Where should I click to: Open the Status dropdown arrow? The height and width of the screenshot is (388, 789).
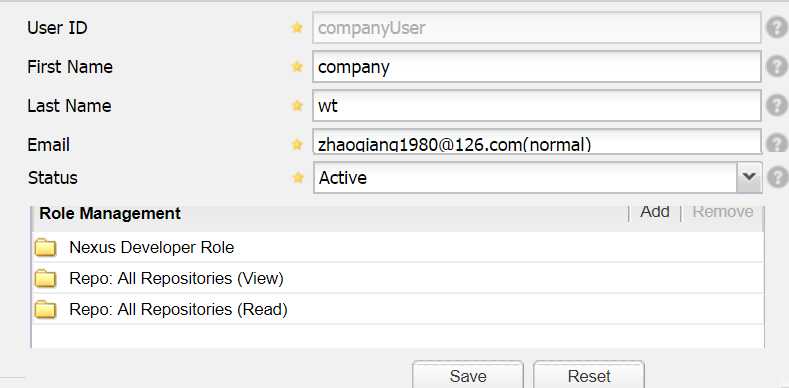(749, 177)
